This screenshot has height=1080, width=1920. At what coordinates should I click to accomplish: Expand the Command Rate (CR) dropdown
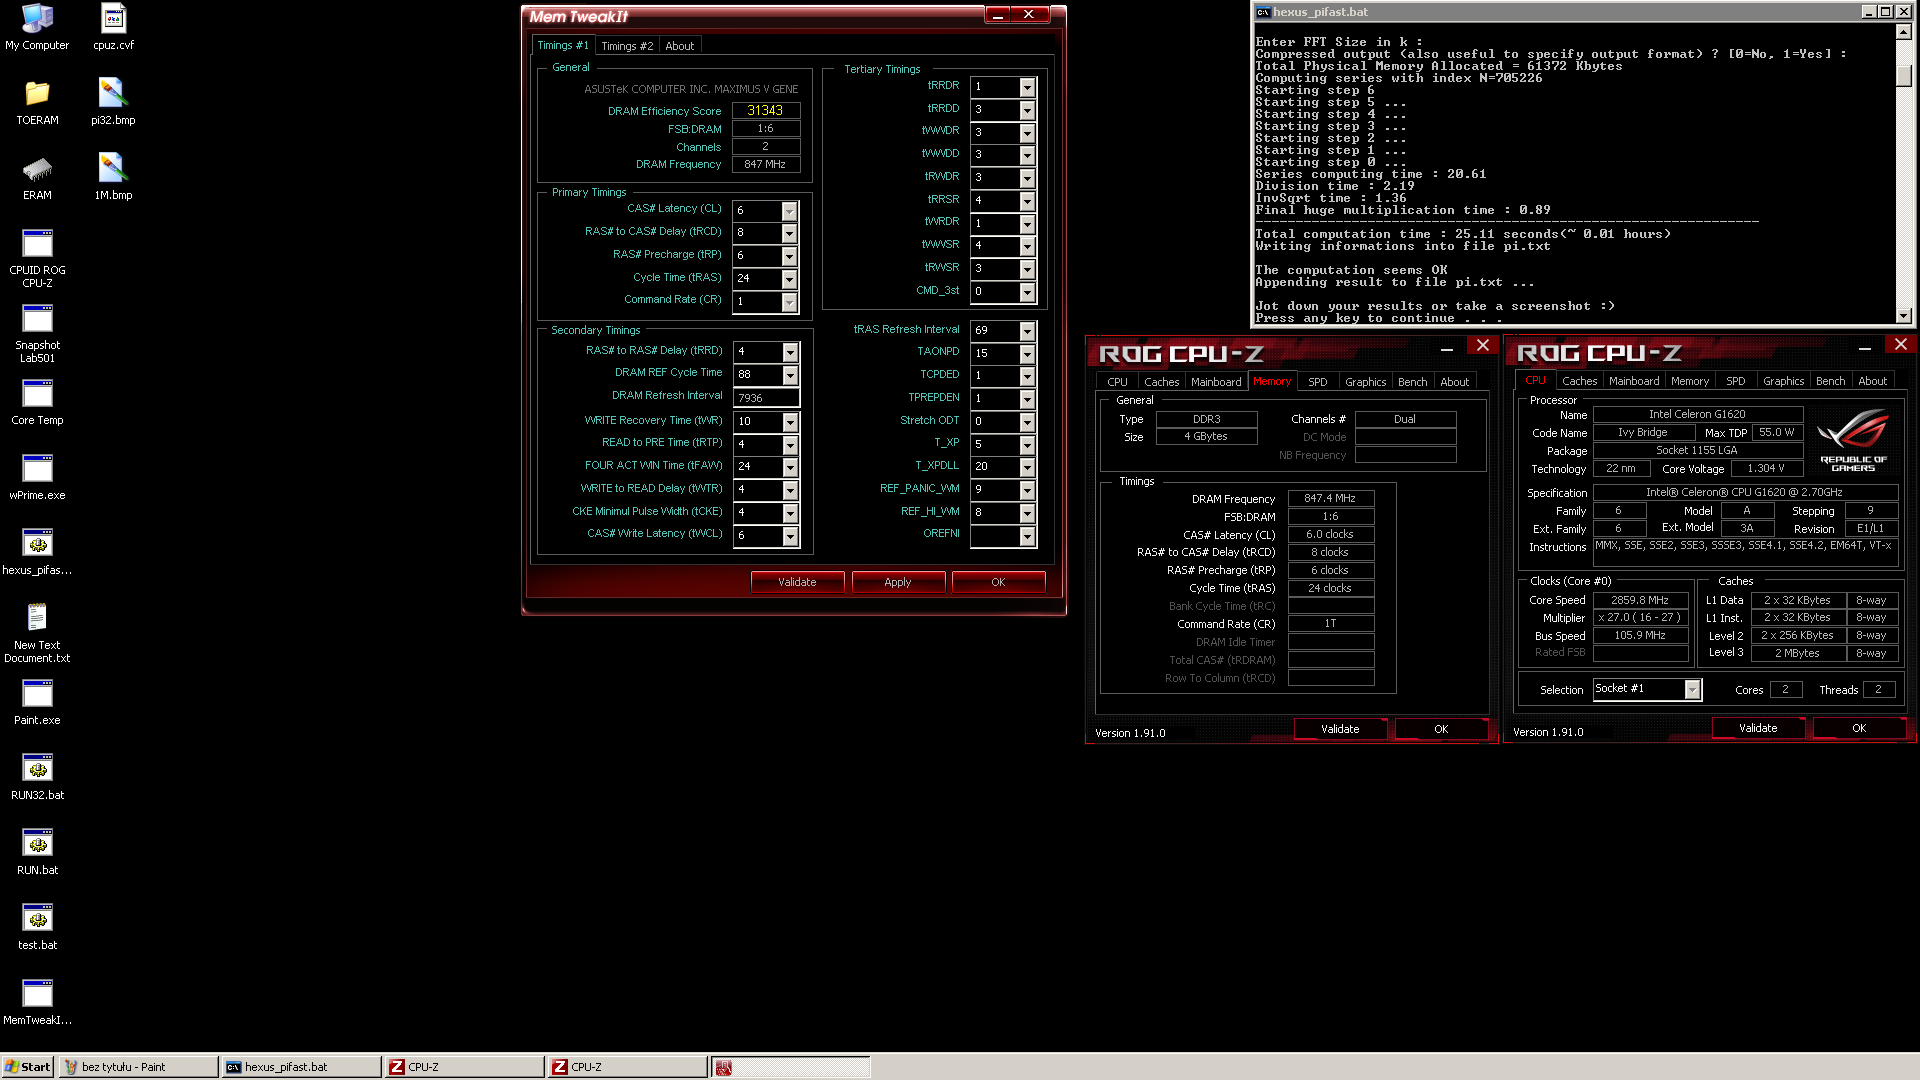pos(790,302)
